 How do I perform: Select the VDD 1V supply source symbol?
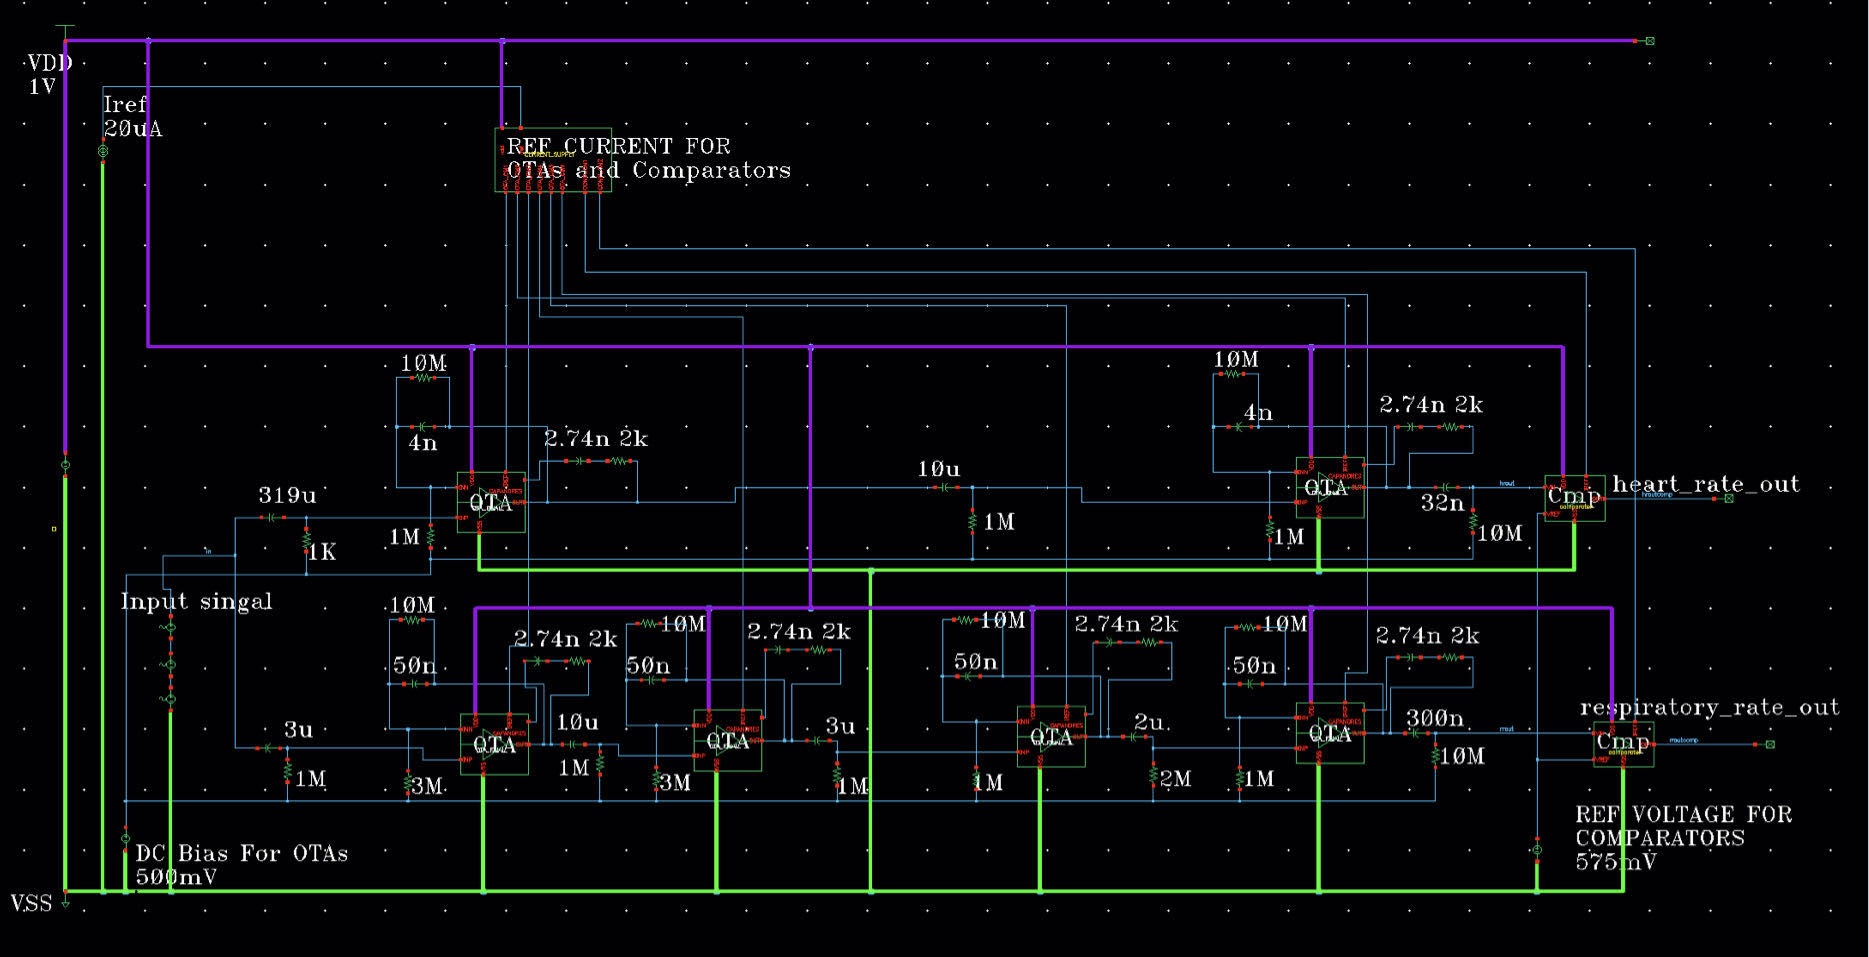pyautogui.click(x=65, y=465)
